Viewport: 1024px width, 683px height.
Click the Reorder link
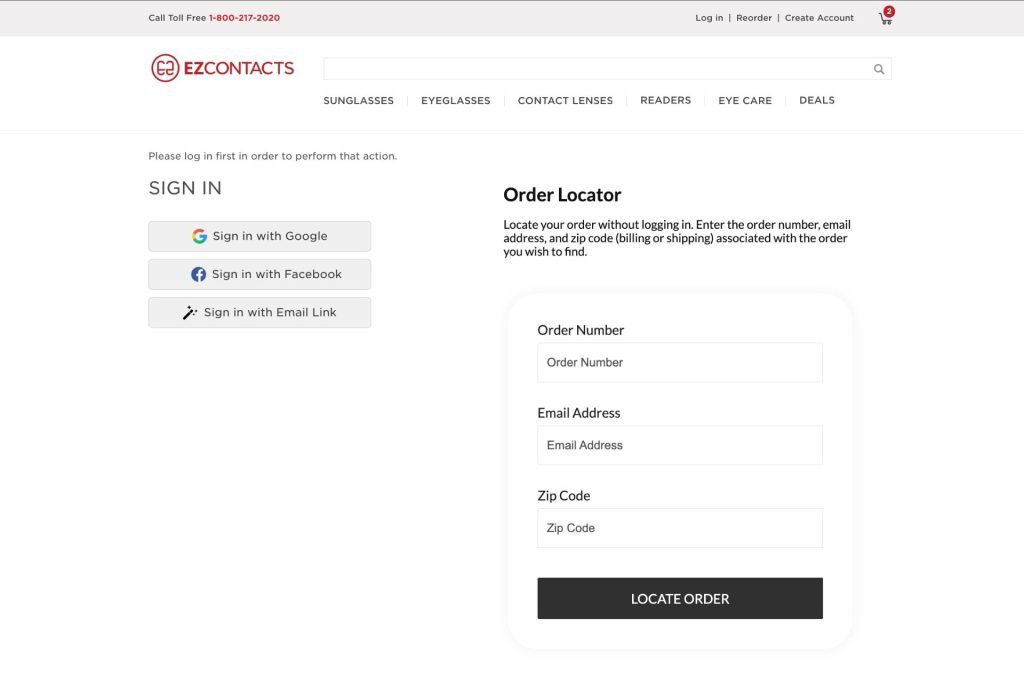click(x=754, y=17)
